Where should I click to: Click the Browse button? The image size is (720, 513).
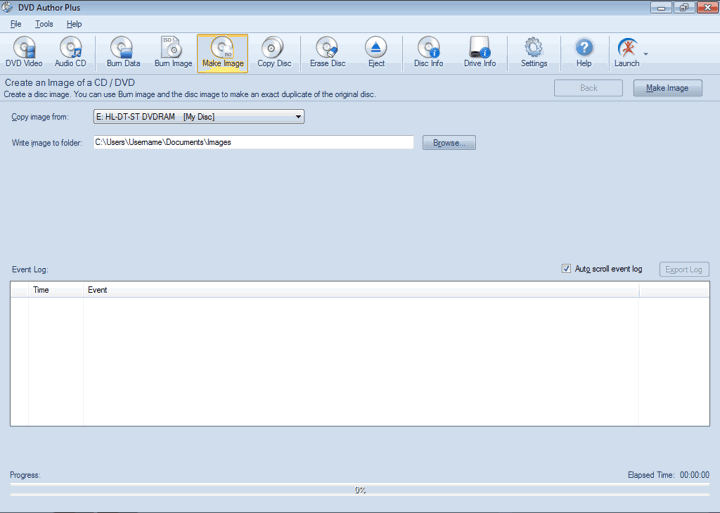pyautogui.click(x=449, y=143)
